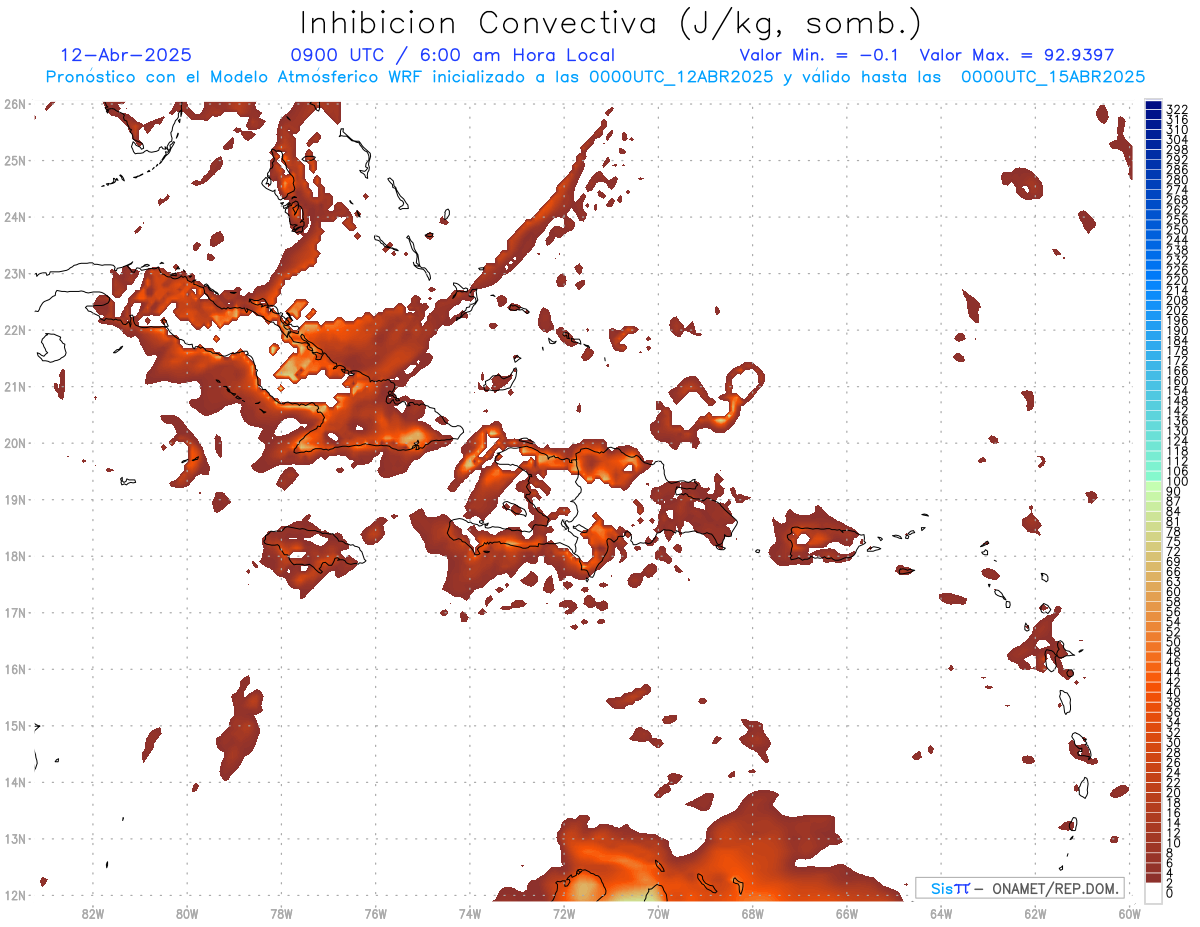Select the dark blue 322 swatch of the color scale
Screen dimensions: 1200x927
tap(1153, 106)
